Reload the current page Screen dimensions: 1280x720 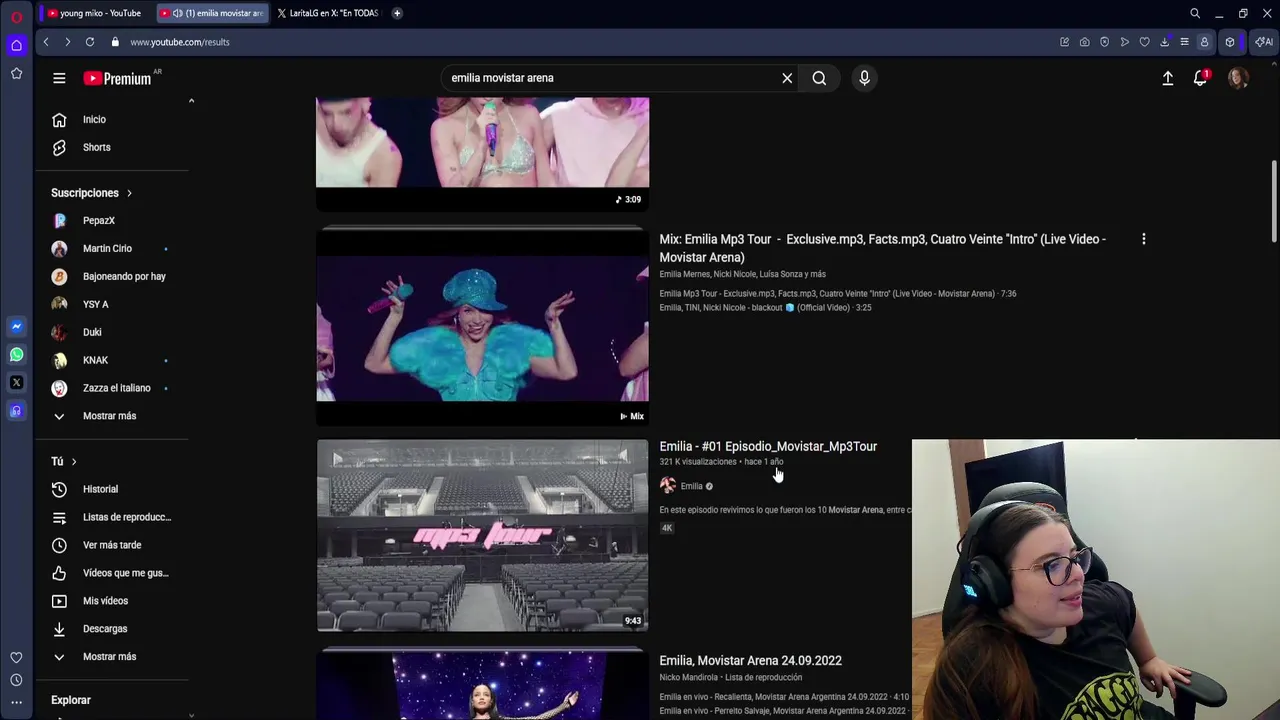pyautogui.click(x=90, y=42)
